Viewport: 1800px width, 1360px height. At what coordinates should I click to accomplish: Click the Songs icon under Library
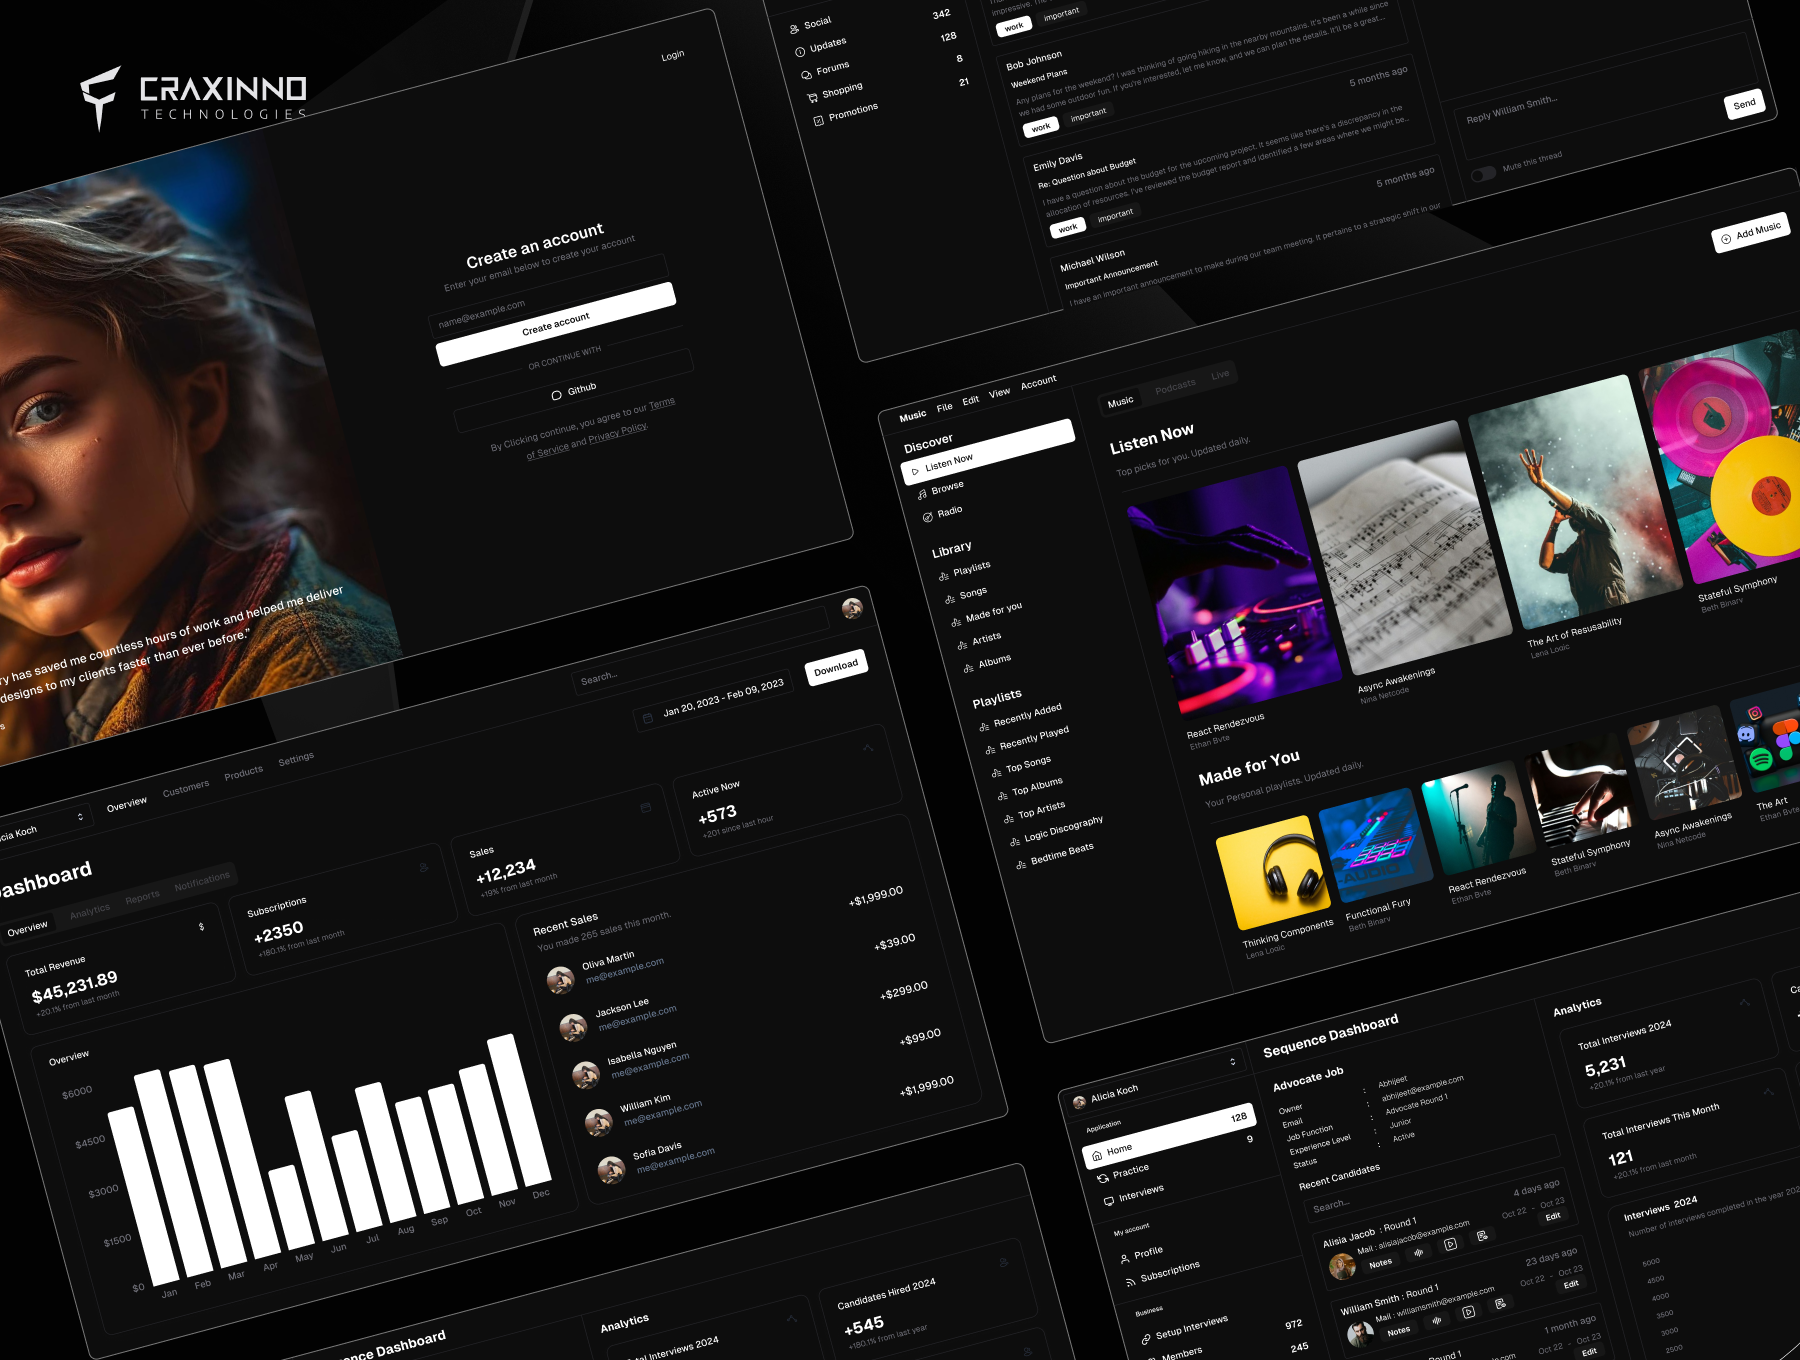click(950, 599)
